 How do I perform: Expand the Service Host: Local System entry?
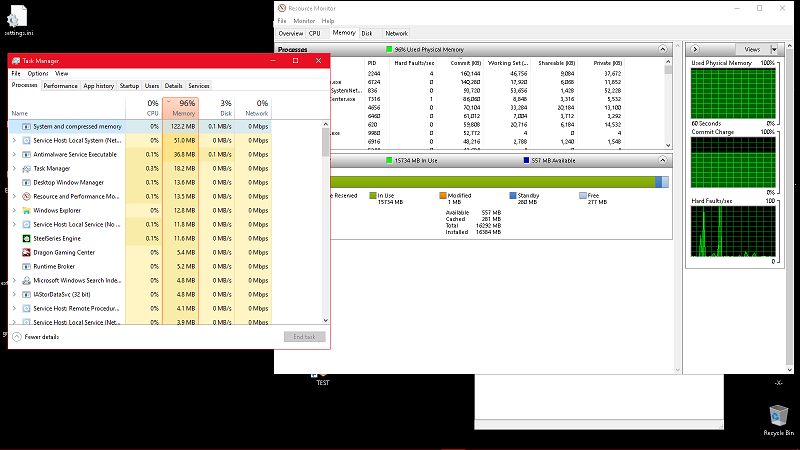coord(14,140)
